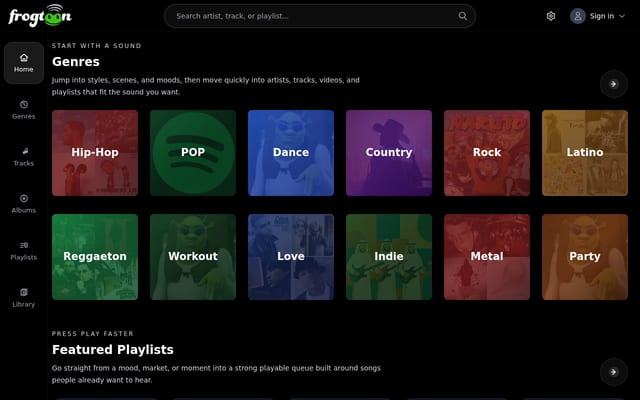Image resolution: width=640 pixels, height=400 pixels.
Task: Open the Rock genre tile
Action: [487, 153]
